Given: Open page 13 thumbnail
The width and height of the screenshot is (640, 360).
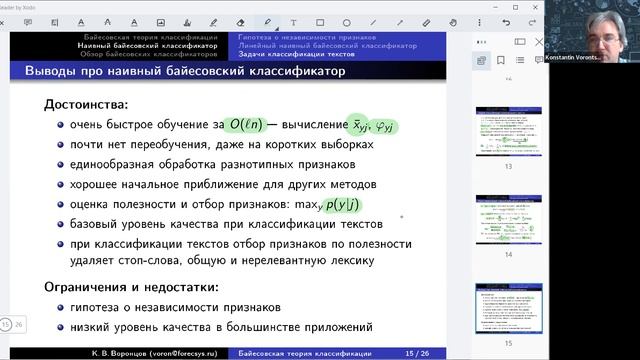Looking at the screenshot, I should click(509, 131).
